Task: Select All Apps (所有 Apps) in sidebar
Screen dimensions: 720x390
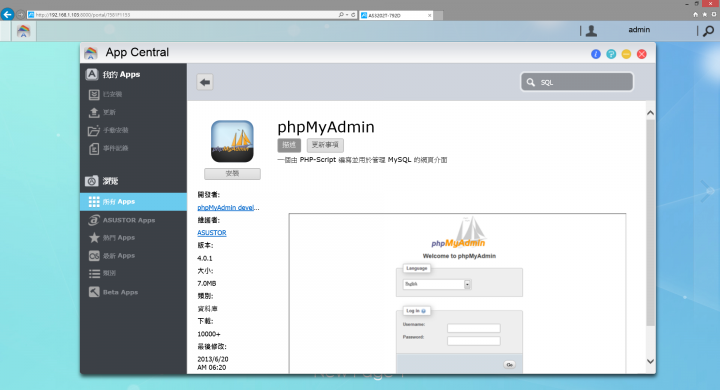Action: (x=133, y=202)
